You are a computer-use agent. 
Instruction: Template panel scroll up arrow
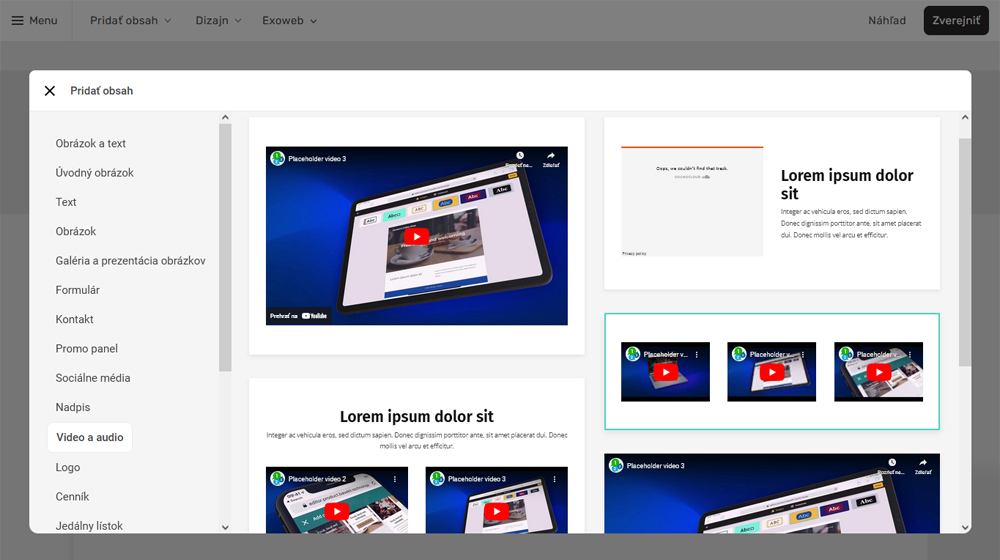(965, 117)
